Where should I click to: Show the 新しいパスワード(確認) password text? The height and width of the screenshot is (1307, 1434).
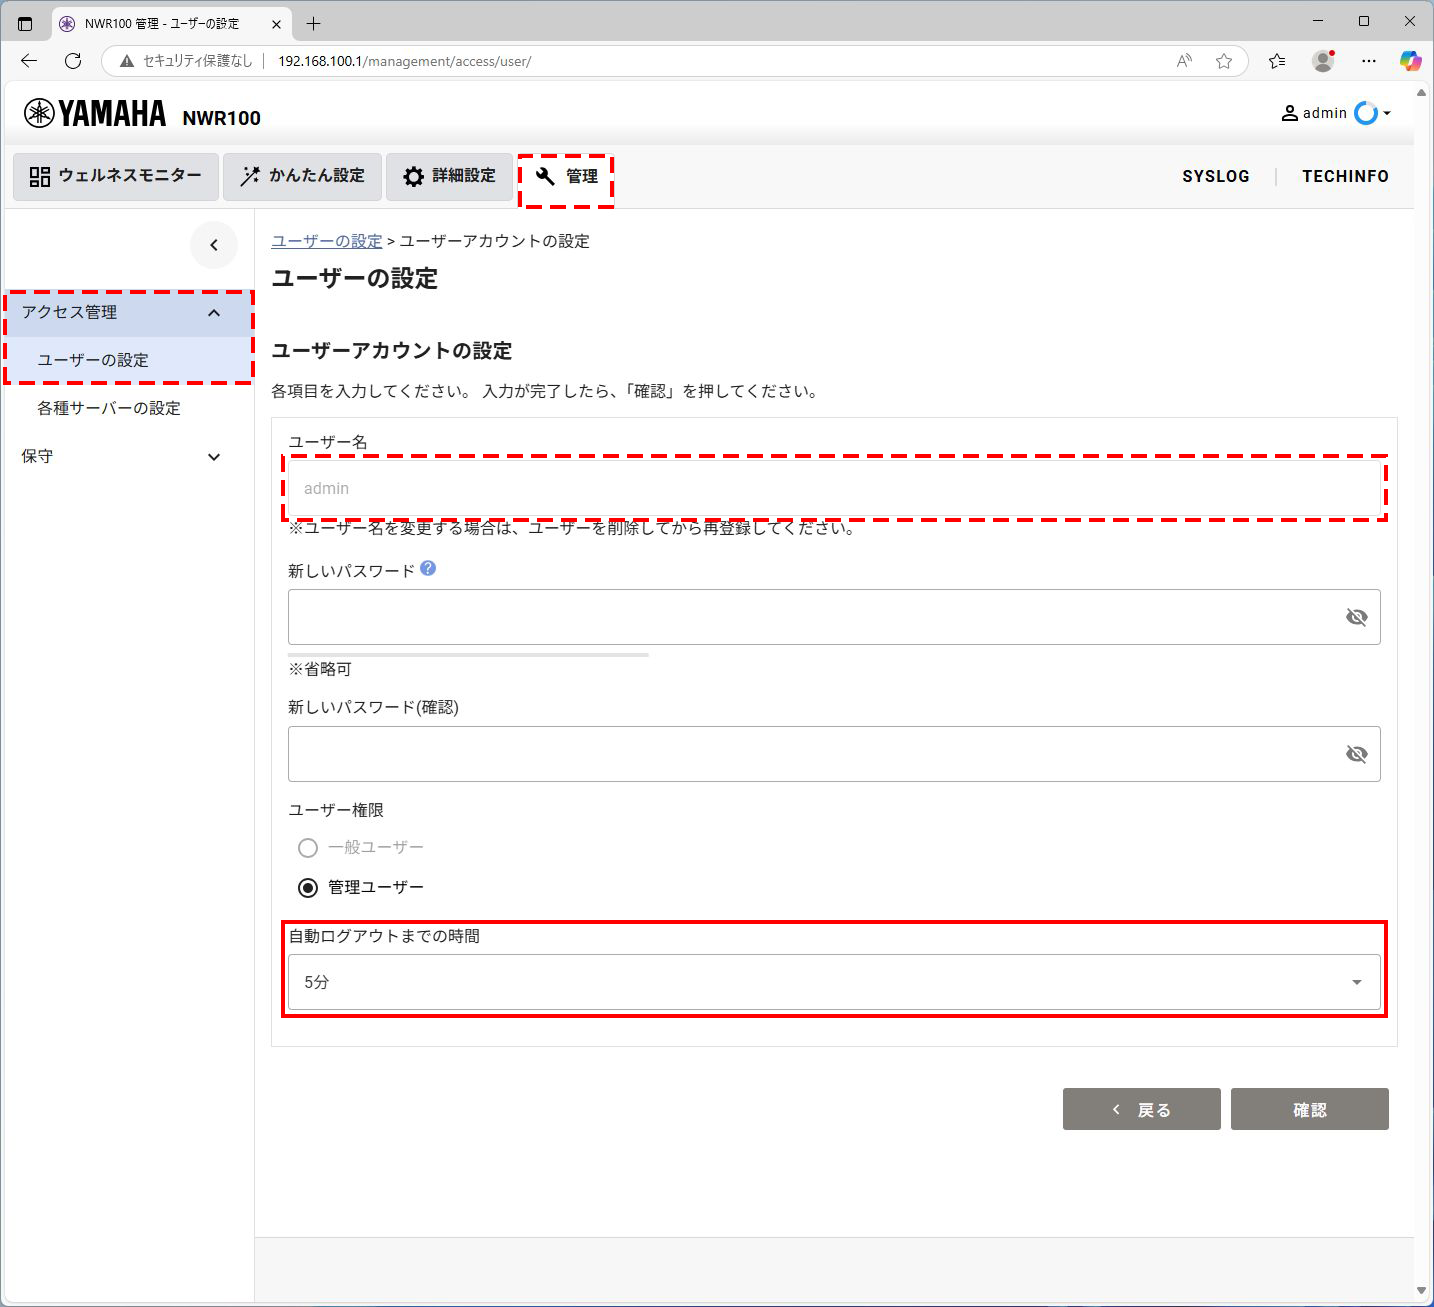pyautogui.click(x=1356, y=754)
